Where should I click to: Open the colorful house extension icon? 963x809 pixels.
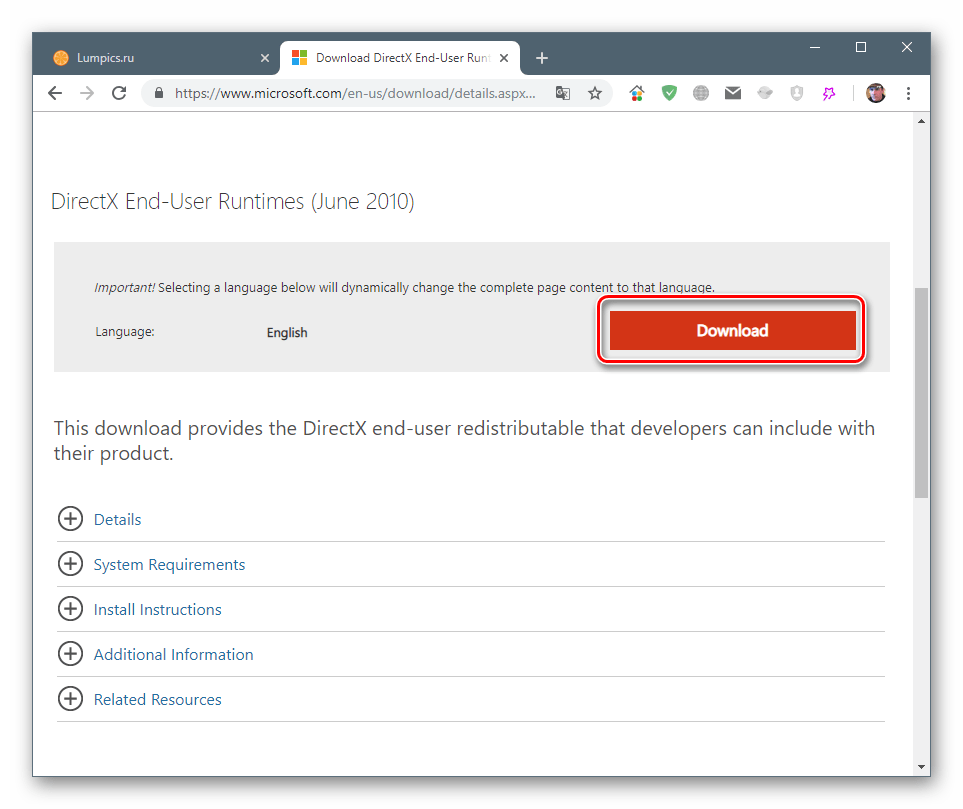click(637, 93)
